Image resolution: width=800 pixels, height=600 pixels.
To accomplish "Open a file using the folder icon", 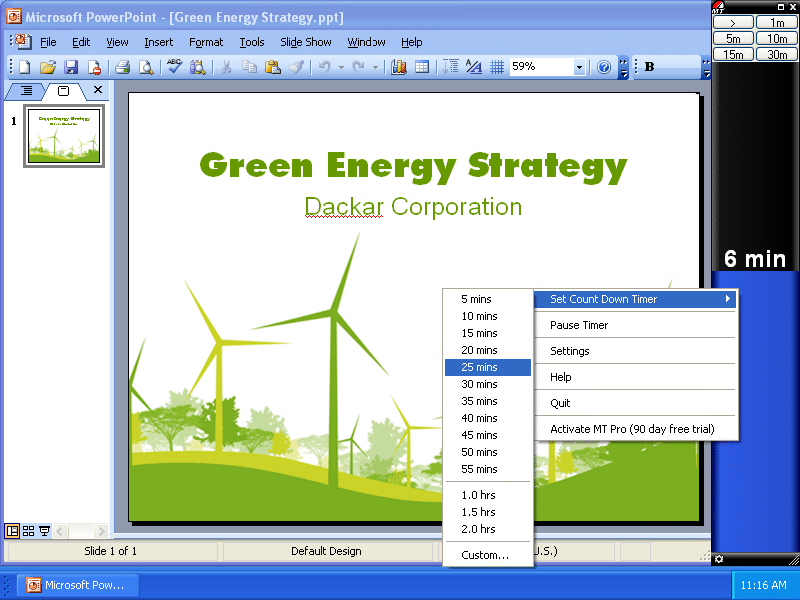I will [47, 67].
